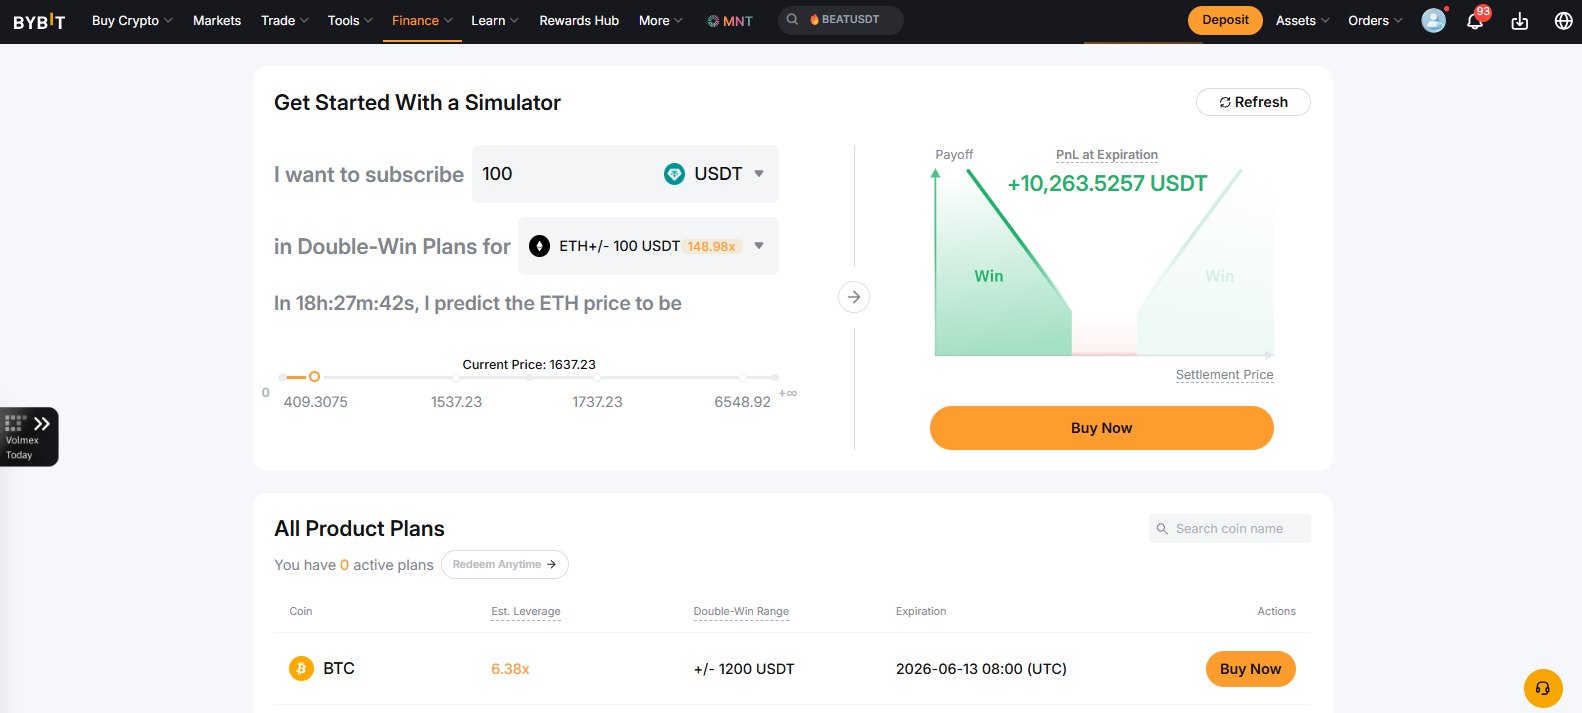The width and height of the screenshot is (1582, 713).
Task: Click the search icon in the coin search box
Action: (x=1162, y=529)
